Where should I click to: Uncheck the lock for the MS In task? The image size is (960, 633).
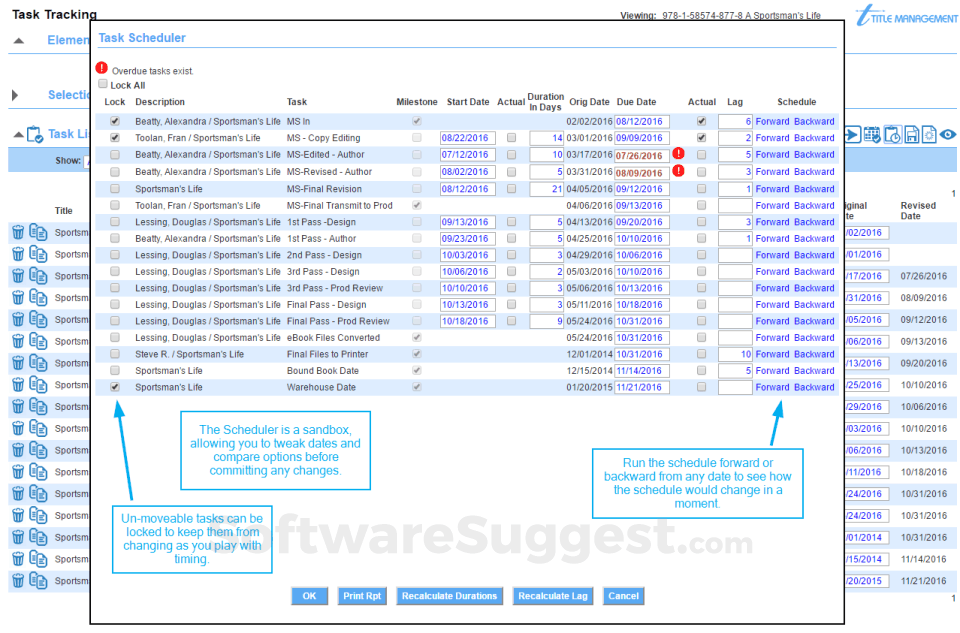113,121
